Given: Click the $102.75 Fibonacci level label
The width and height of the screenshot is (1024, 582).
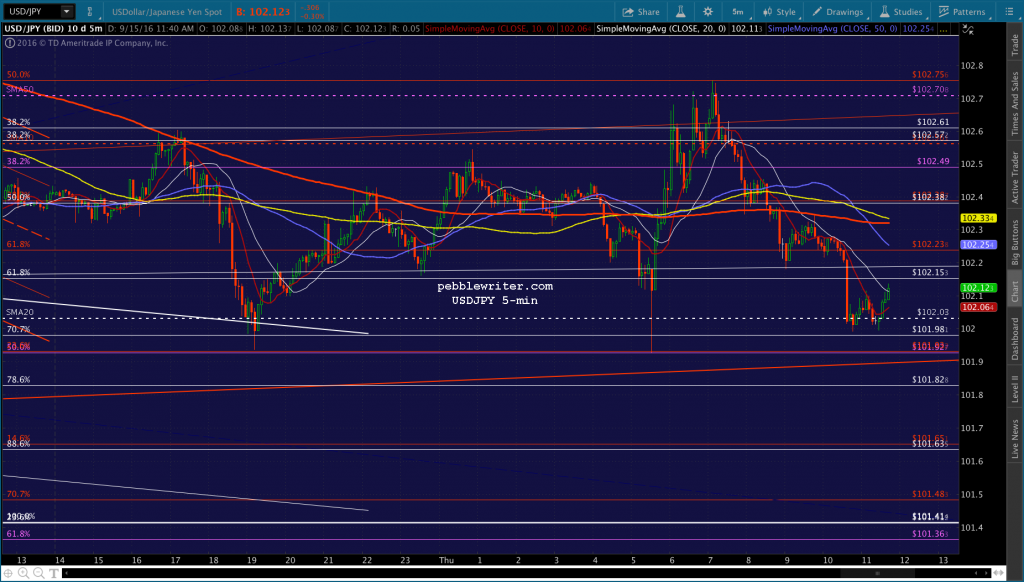Looking at the screenshot, I should click(x=930, y=74).
